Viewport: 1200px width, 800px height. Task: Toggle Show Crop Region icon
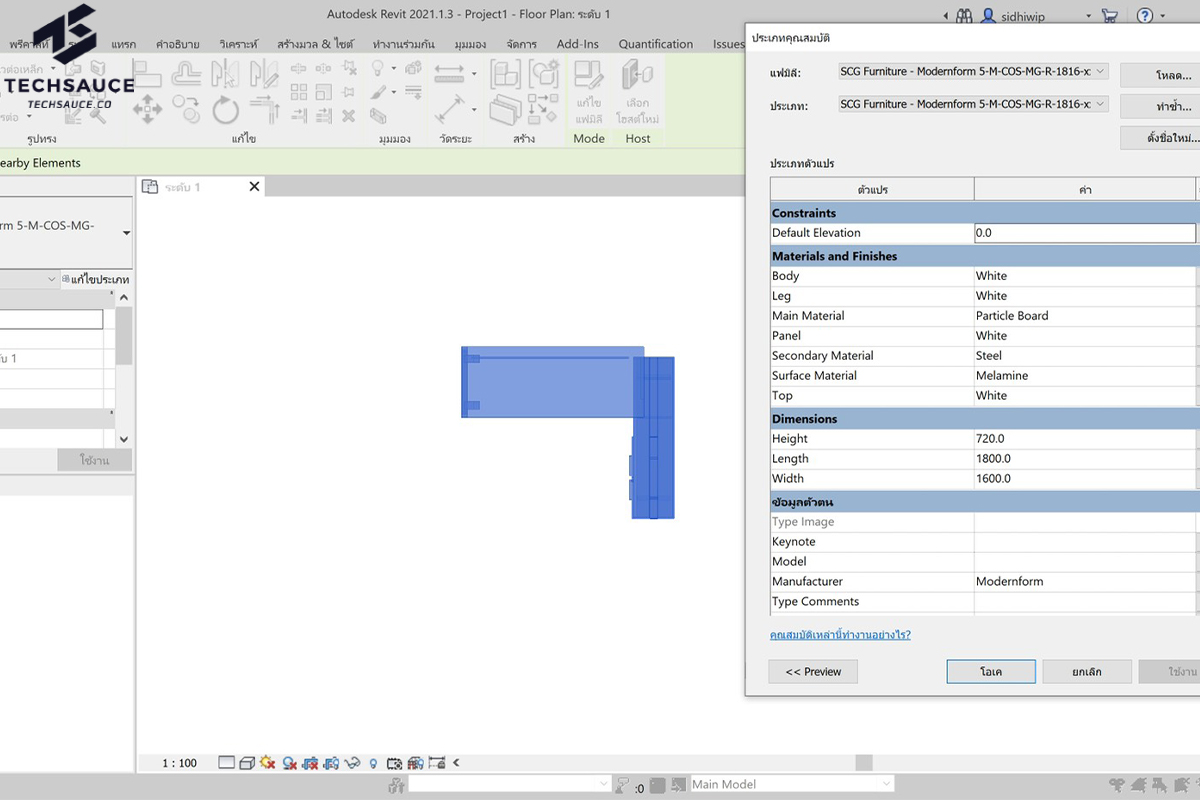[x=331, y=763]
